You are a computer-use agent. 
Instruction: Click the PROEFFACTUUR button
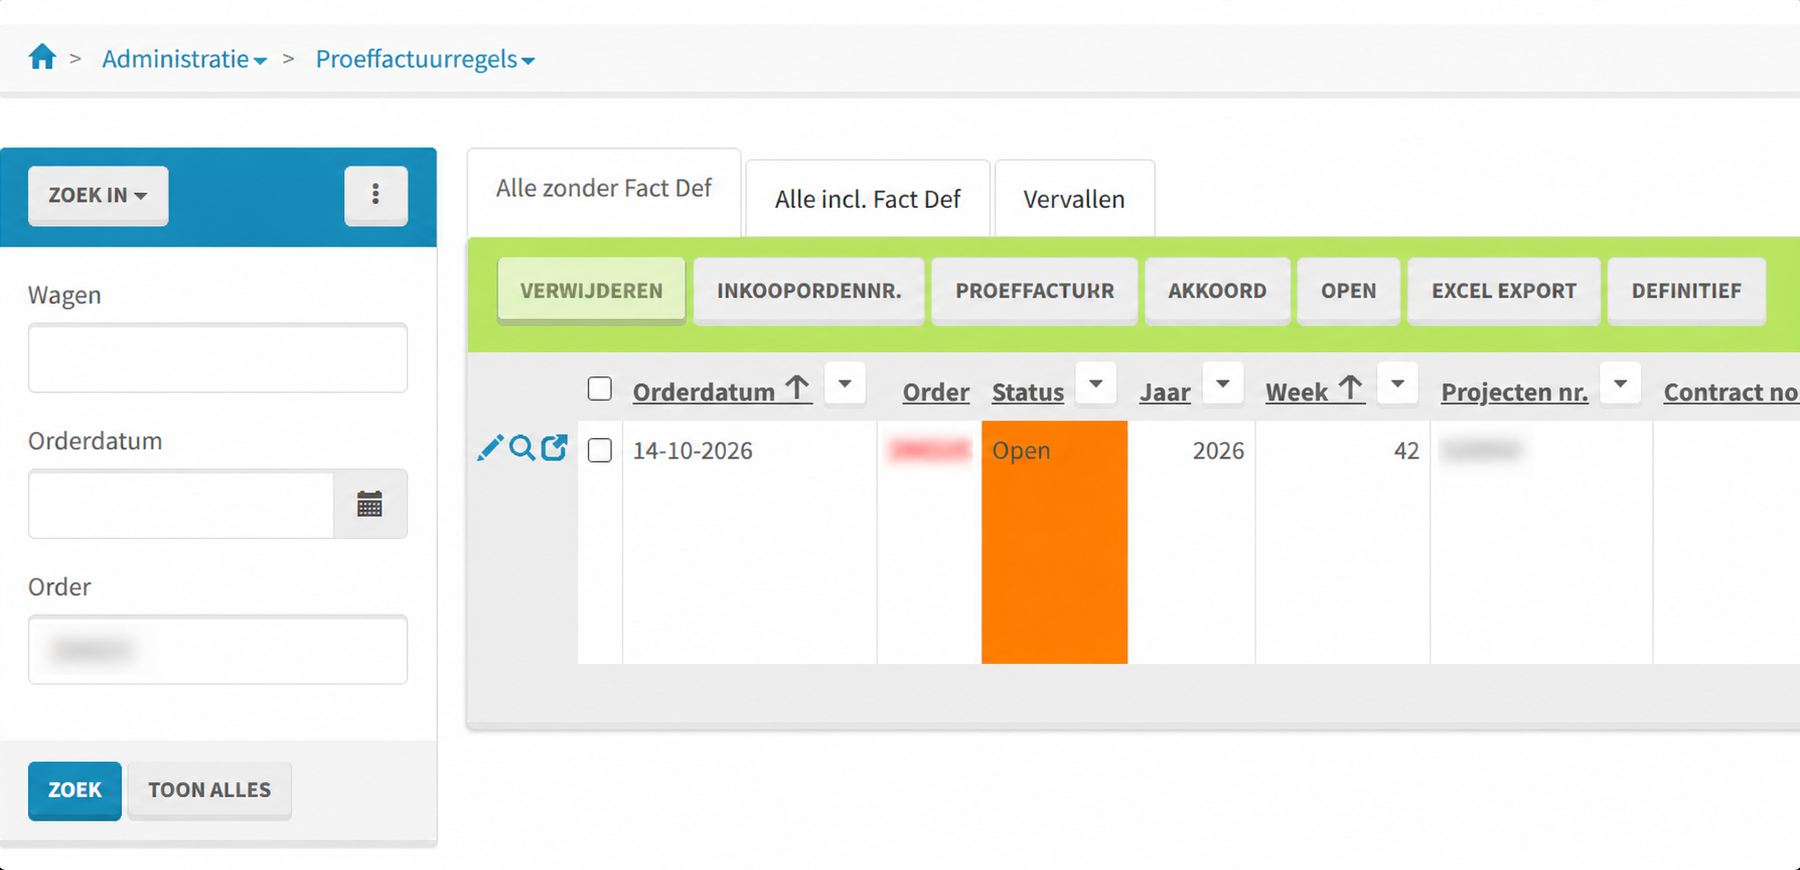[x=1034, y=291]
